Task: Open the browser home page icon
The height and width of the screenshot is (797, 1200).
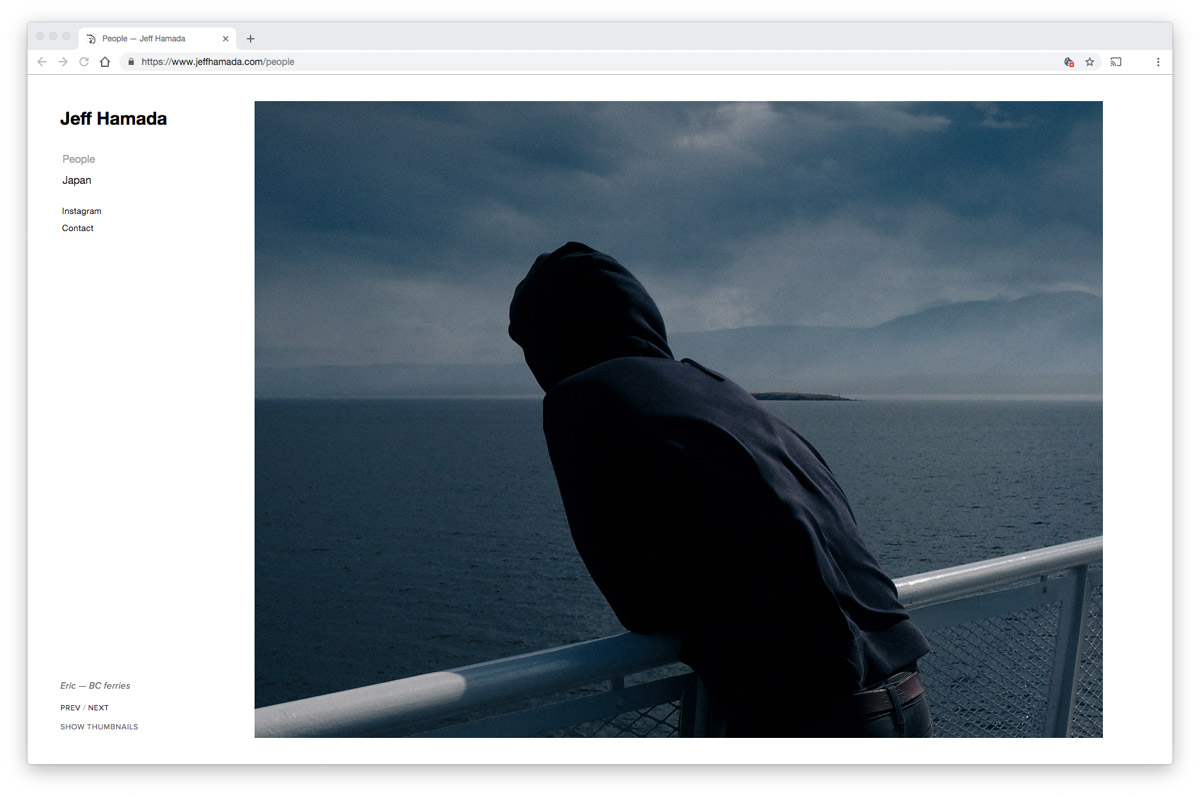Action: (x=105, y=62)
